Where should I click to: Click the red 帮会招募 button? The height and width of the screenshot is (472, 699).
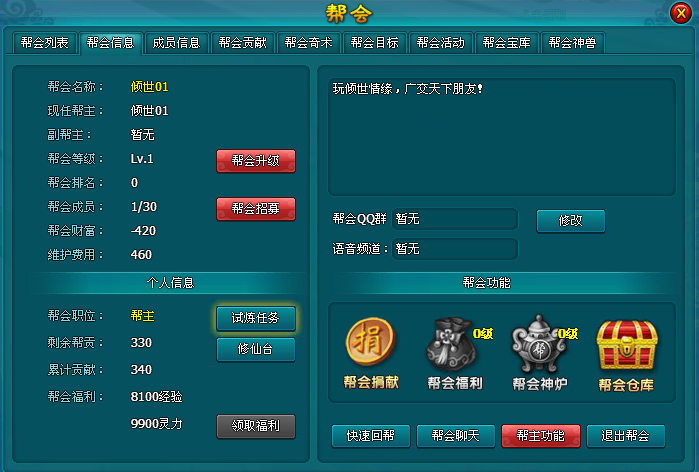click(256, 209)
